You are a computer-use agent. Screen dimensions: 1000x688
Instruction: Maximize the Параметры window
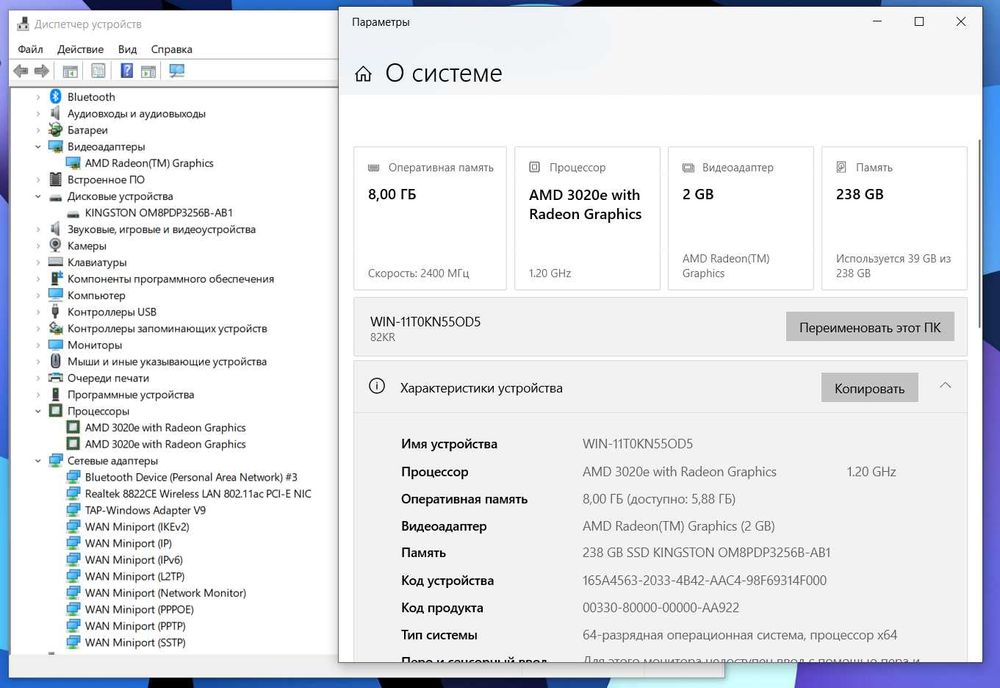[919, 22]
